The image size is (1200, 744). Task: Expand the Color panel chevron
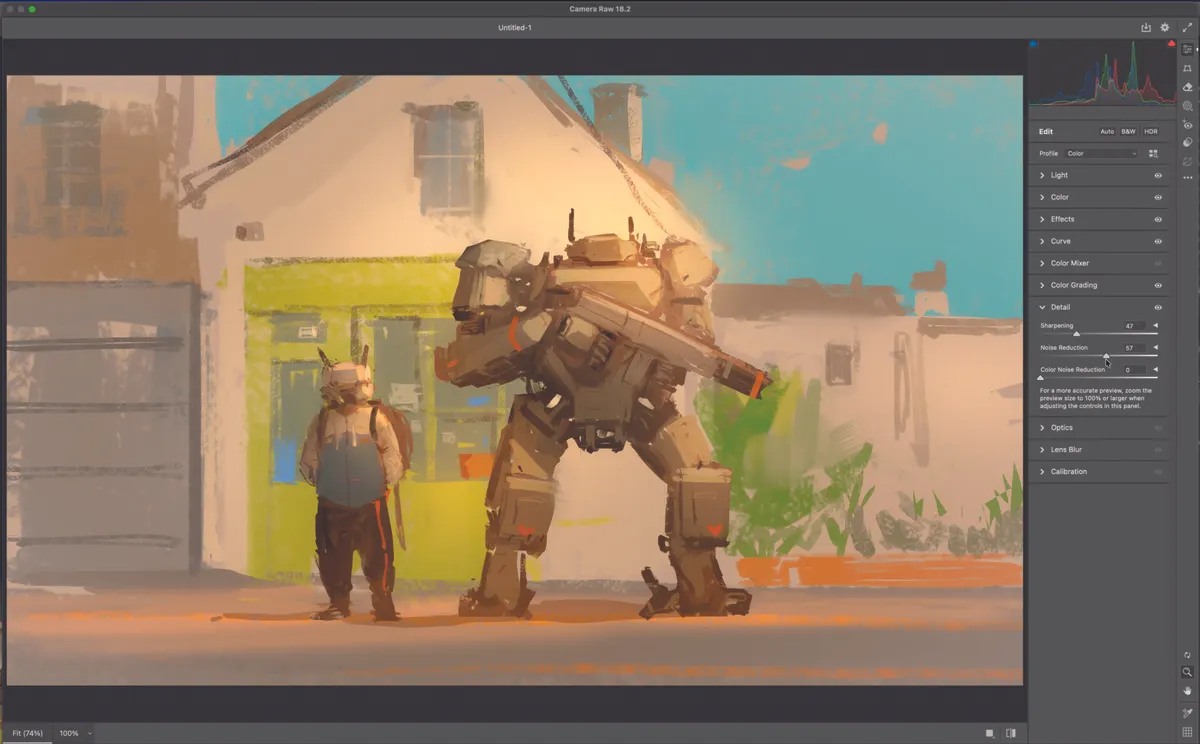(1042, 197)
